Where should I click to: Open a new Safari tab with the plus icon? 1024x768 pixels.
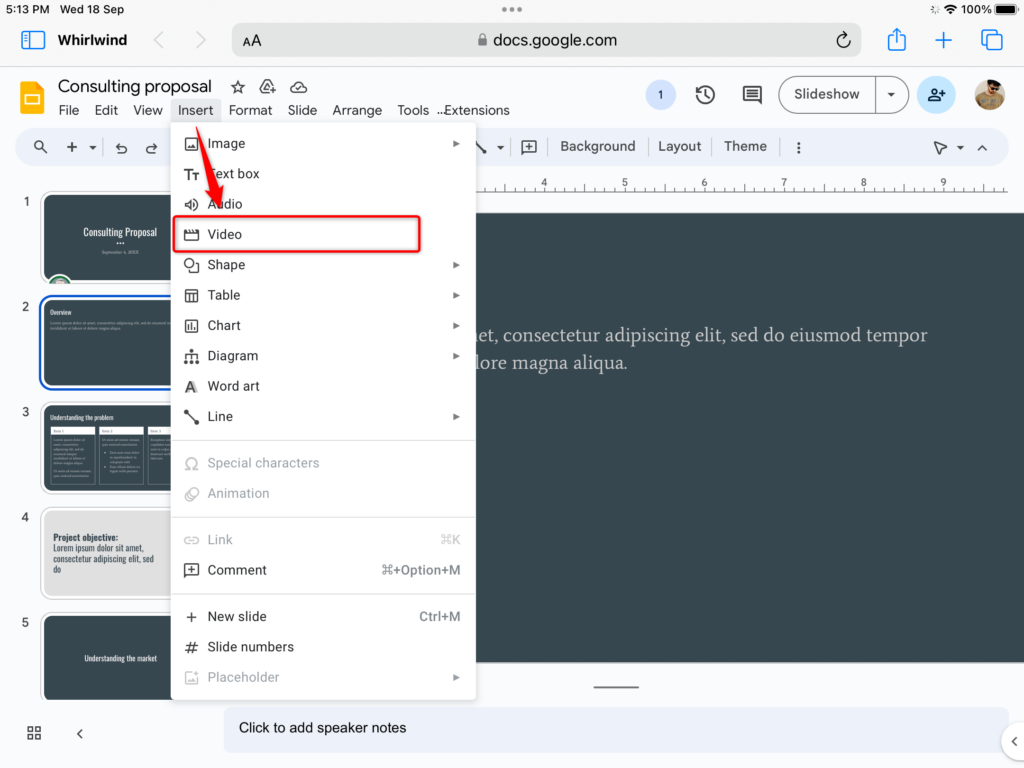coord(943,40)
